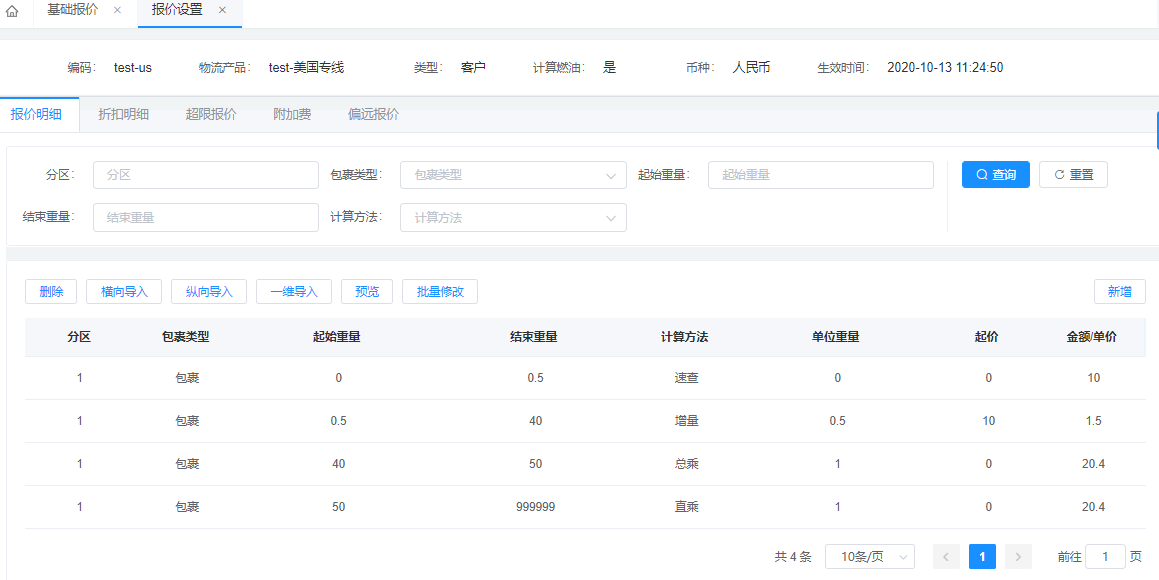Click the 查询 search button
1159x580 pixels.
tap(995, 175)
